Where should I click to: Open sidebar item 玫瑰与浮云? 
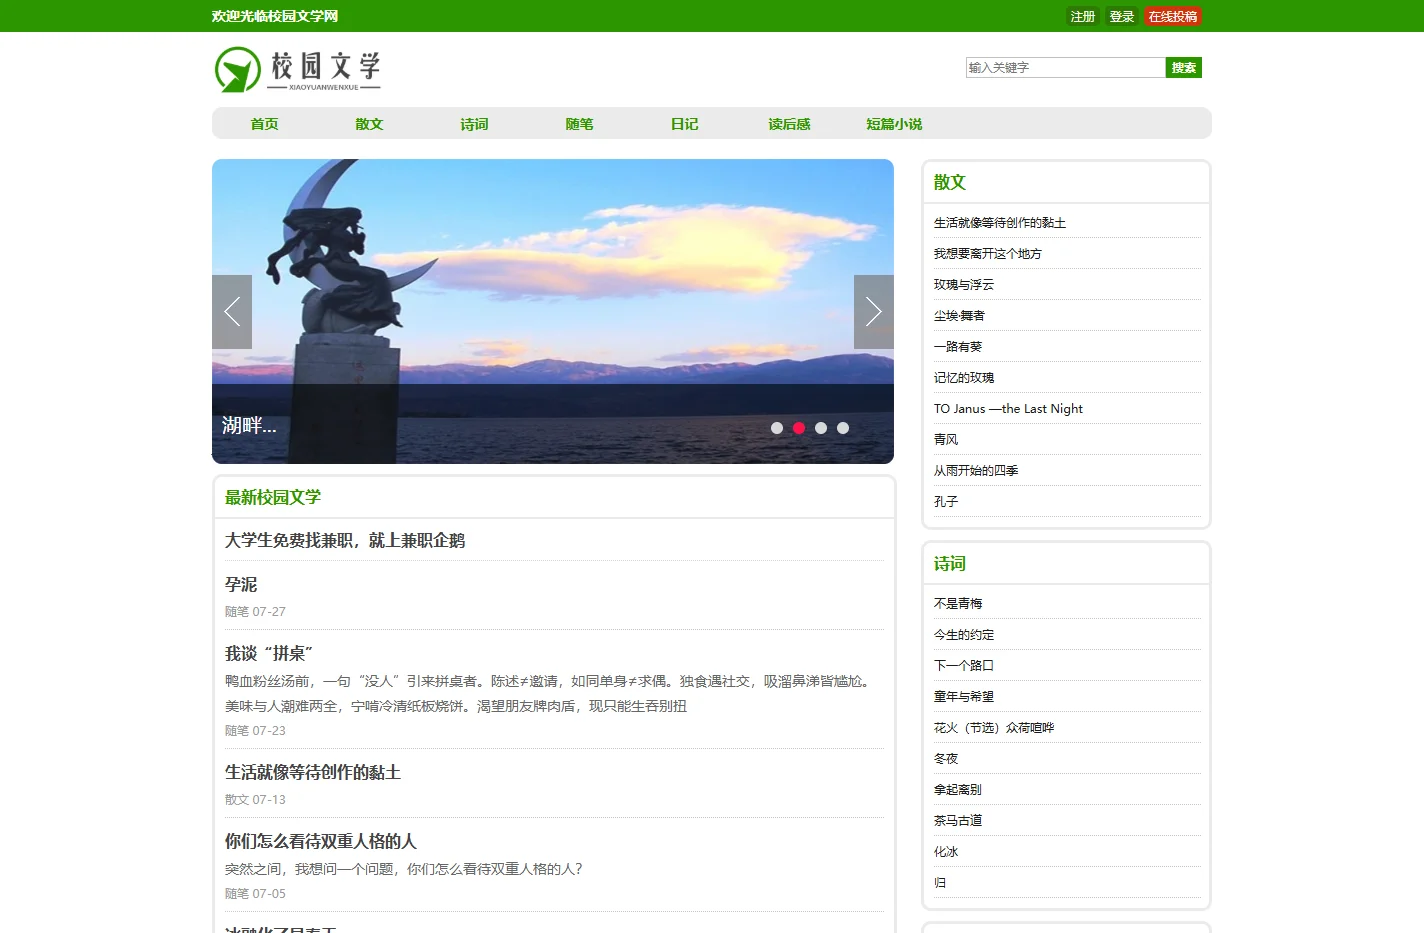964,285
